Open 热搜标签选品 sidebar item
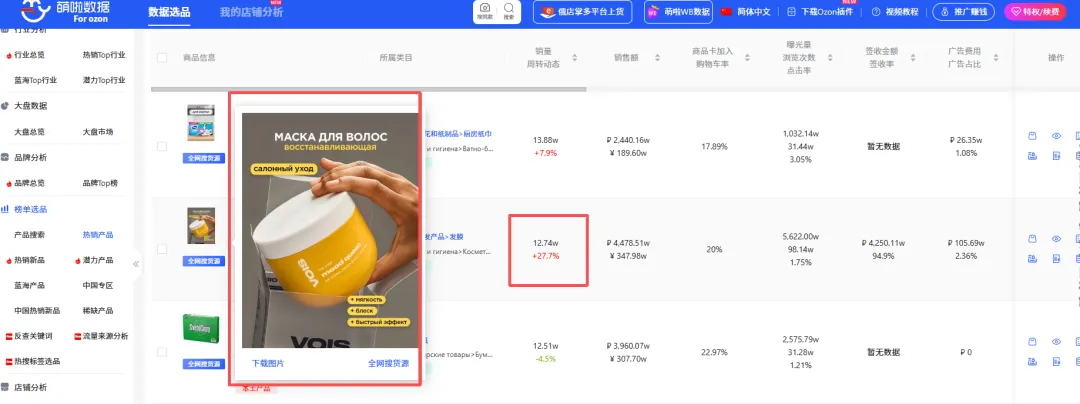 click(37, 361)
